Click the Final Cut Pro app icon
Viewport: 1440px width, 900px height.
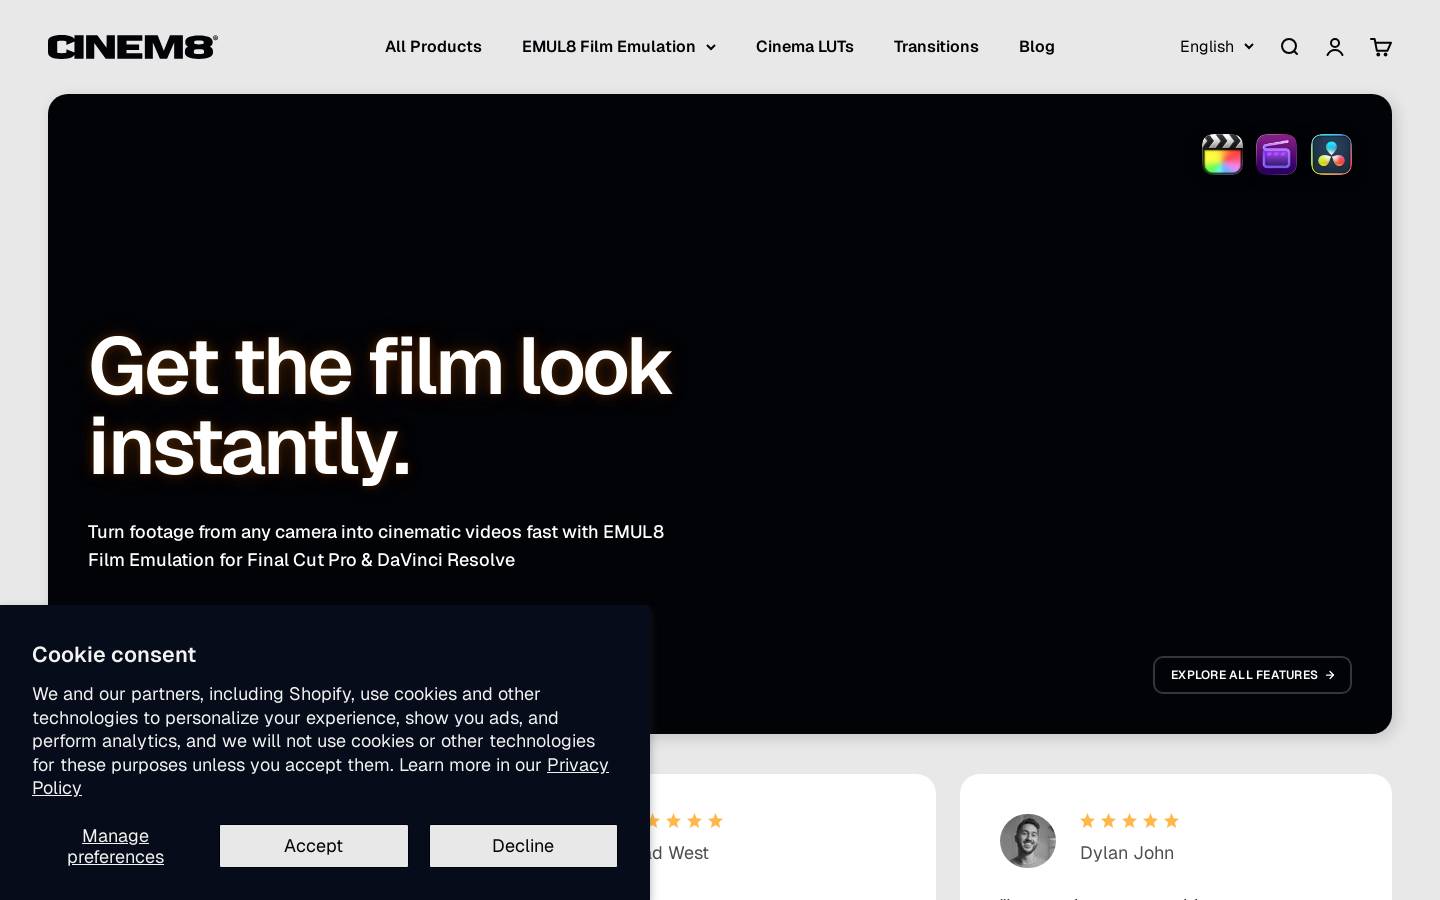pyautogui.click(x=1222, y=154)
